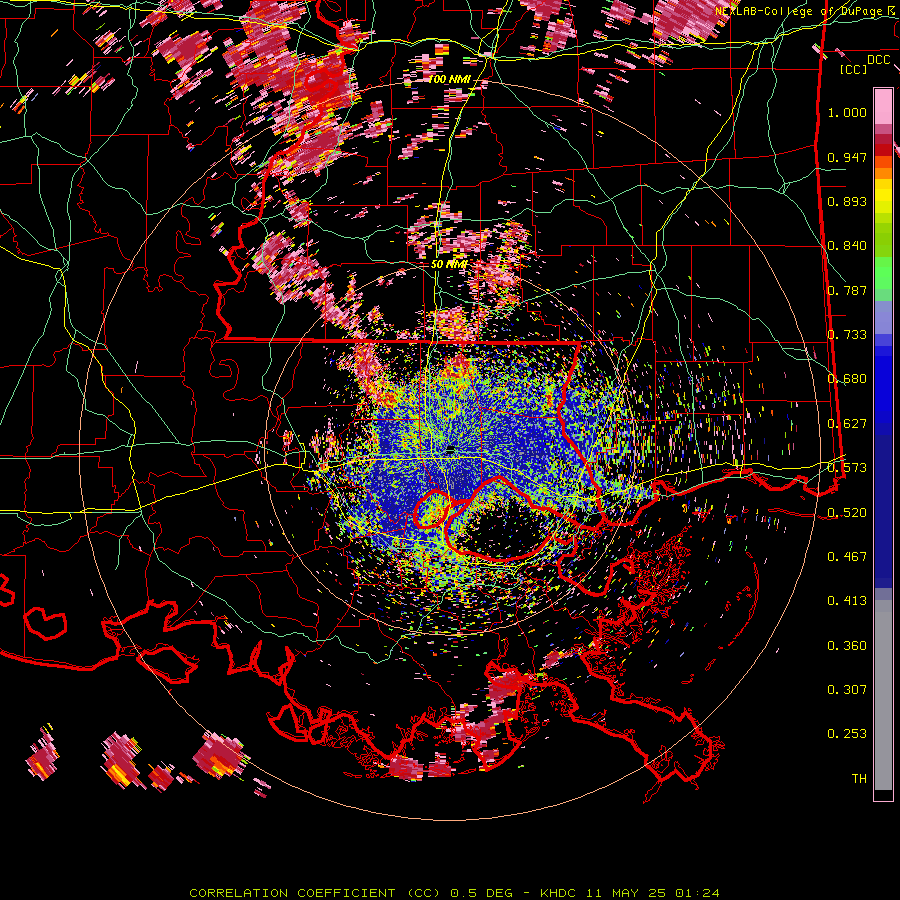This screenshot has width=900, height=900.
Task: Click the 0.947 color scale value
Action: [847, 157]
